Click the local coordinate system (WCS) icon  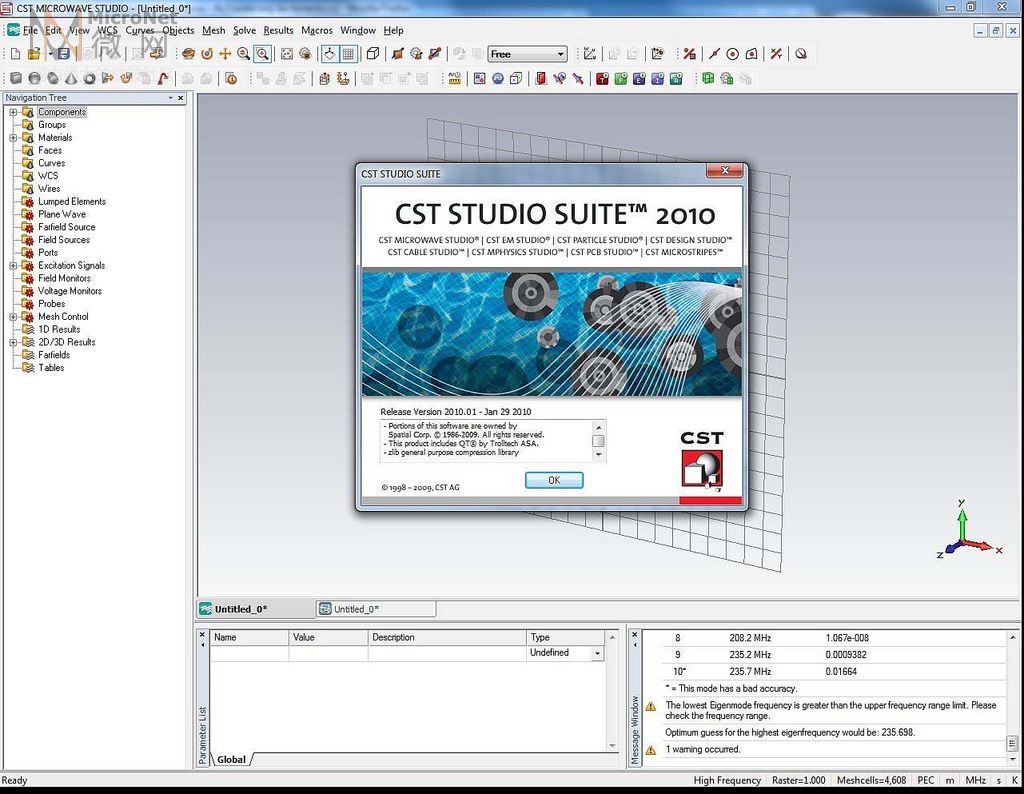pyautogui.click(x=590, y=54)
